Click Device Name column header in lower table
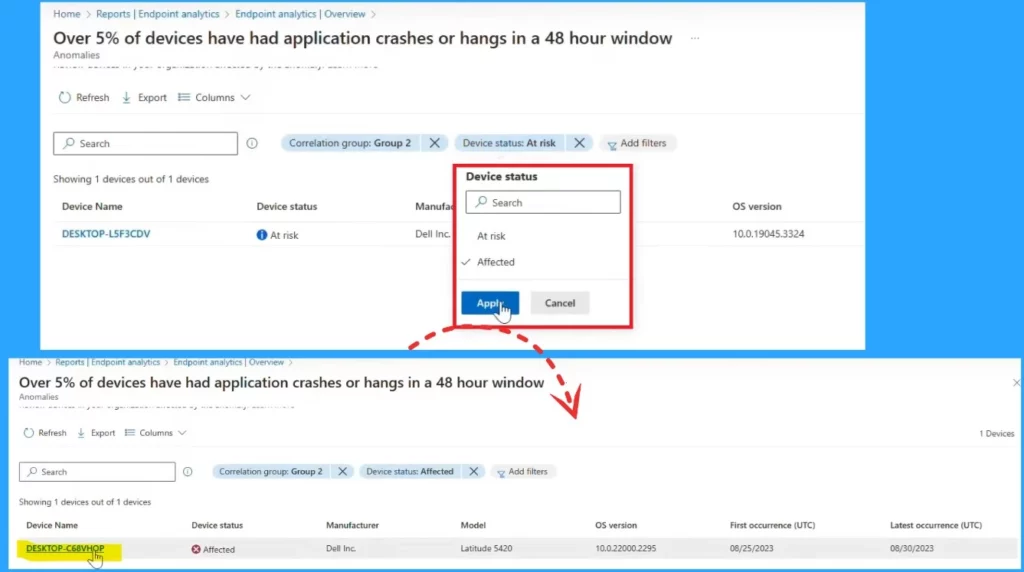This screenshot has height=572, width=1024. [52, 525]
